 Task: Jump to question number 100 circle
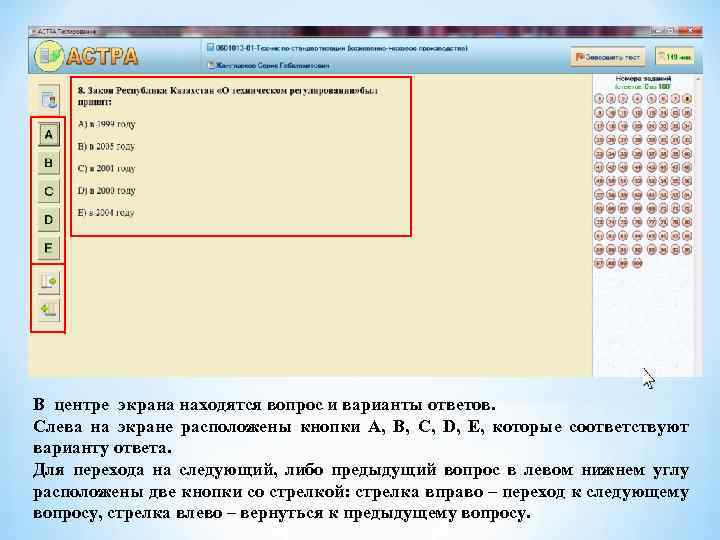pyautogui.click(x=637, y=264)
